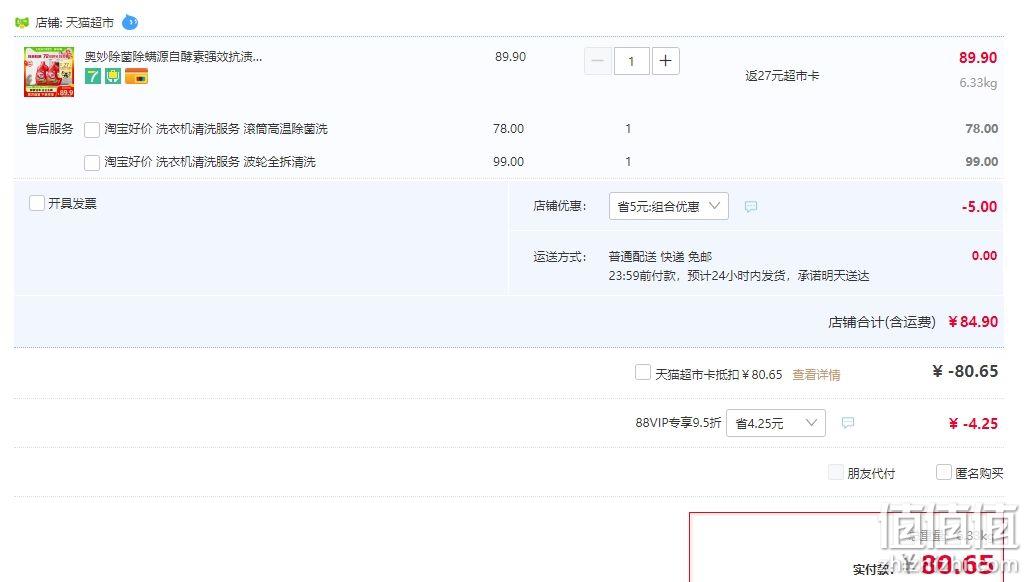The width and height of the screenshot is (1028, 582).
Task: Enable the 朋友代付 friend pay checkbox
Action: [835, 472]
